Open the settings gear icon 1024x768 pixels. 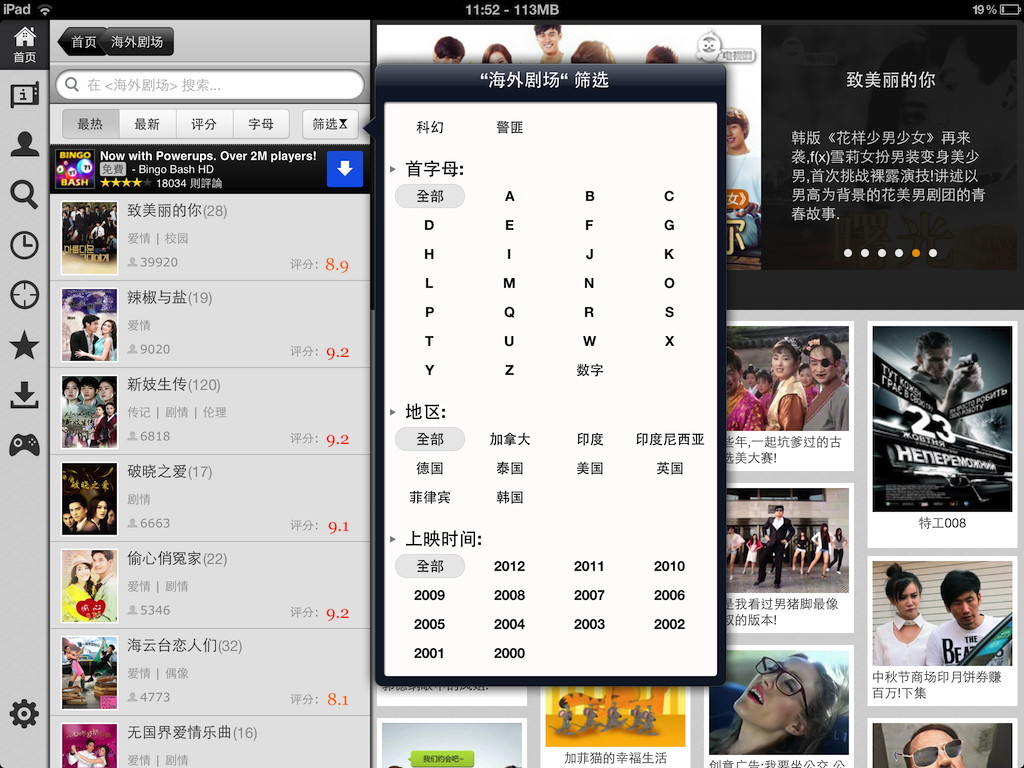(x=24, y=713)
